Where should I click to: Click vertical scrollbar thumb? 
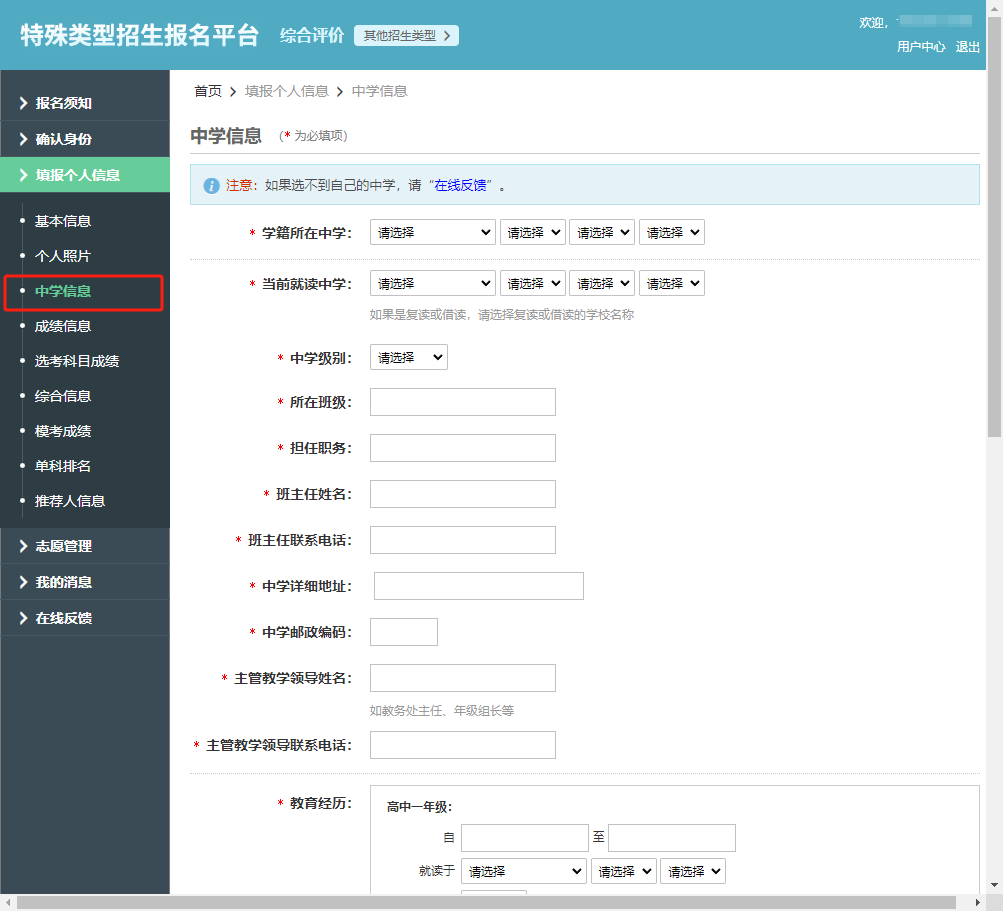point(994,226)
